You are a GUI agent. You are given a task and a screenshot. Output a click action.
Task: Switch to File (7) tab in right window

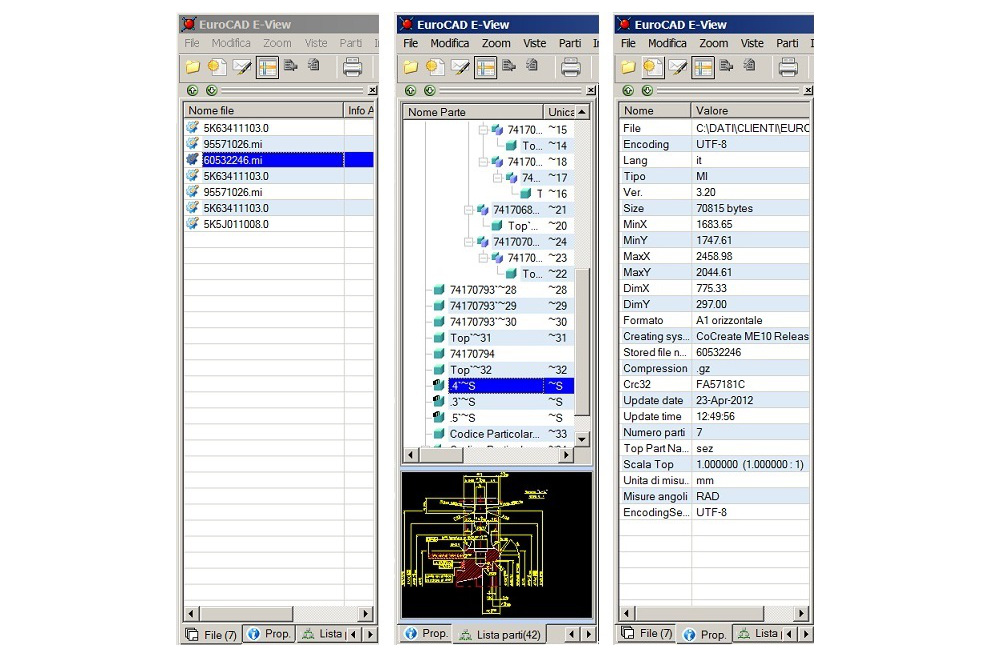point(649,633)
